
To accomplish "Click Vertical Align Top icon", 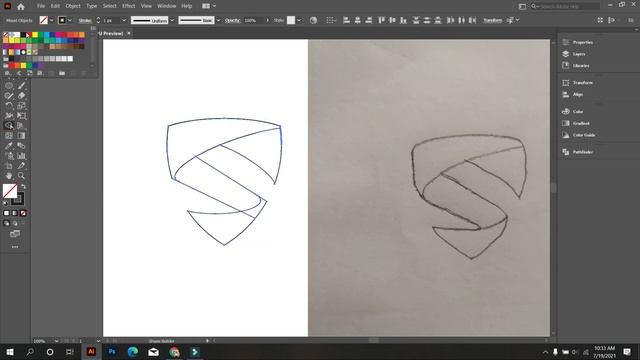I will tap(381, 20).
